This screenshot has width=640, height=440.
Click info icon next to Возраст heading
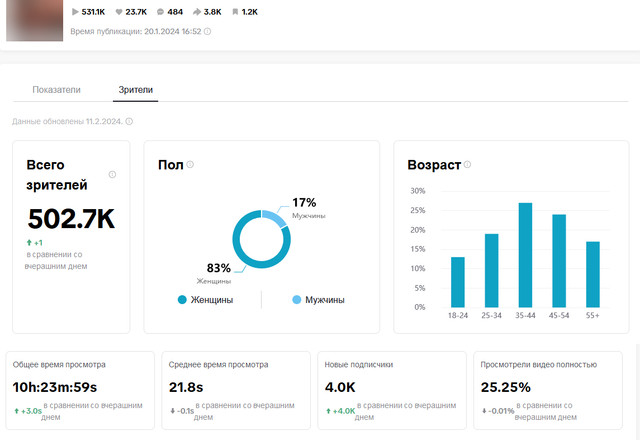(467, 164)
